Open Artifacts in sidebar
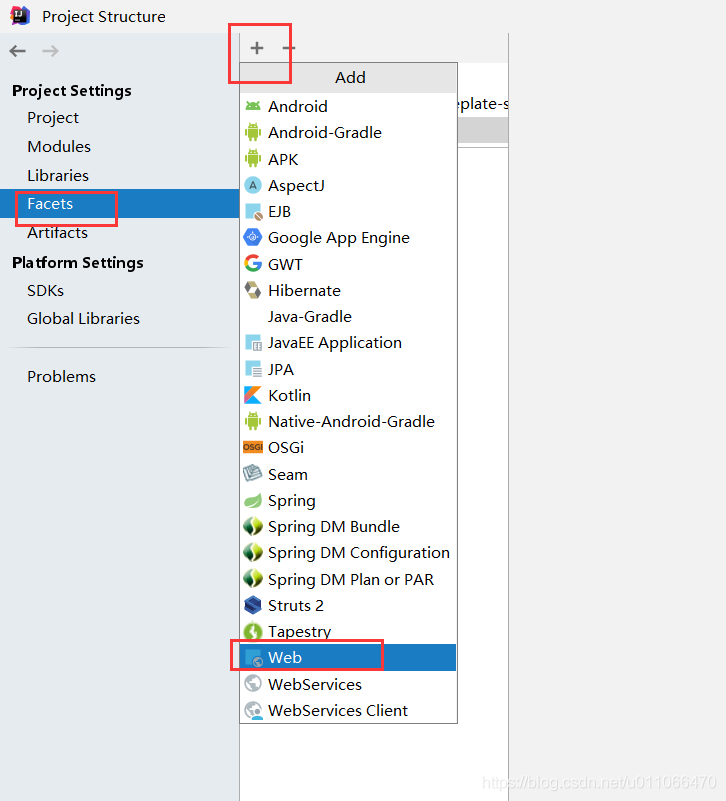 [58, 232]
